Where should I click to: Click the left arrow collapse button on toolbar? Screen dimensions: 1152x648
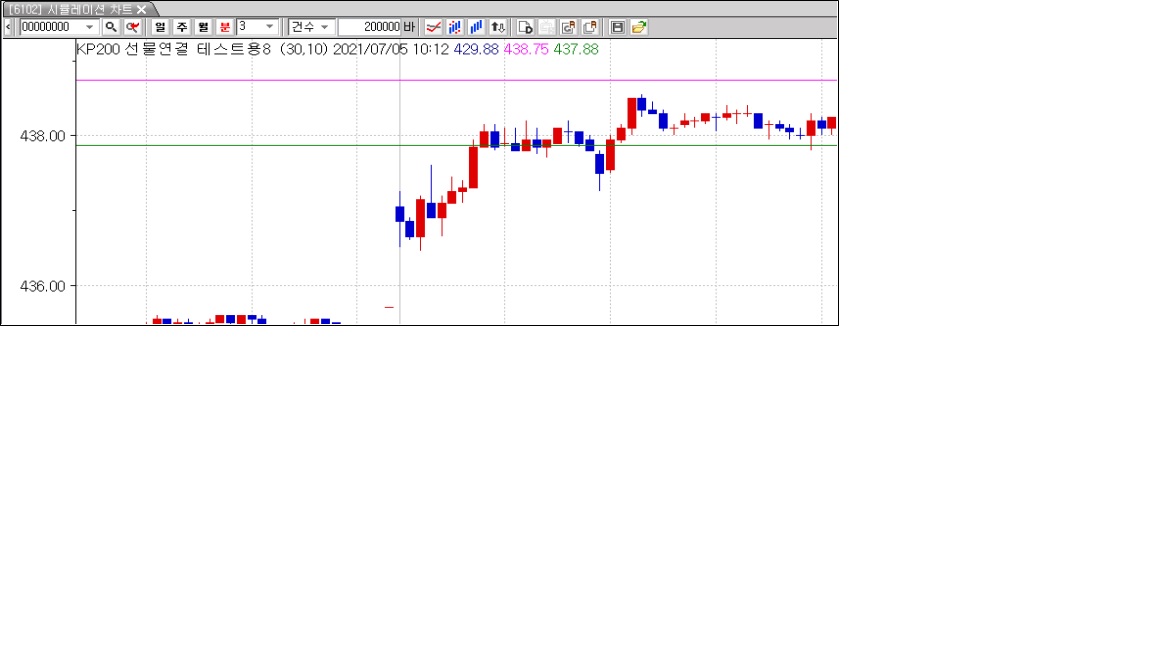tap(9, 27)
